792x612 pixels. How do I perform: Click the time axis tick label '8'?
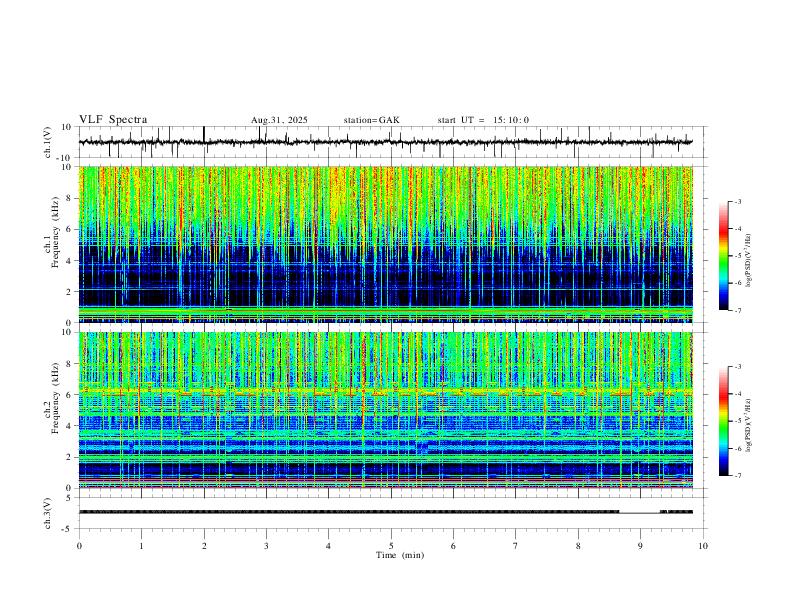tap(578, 546)
